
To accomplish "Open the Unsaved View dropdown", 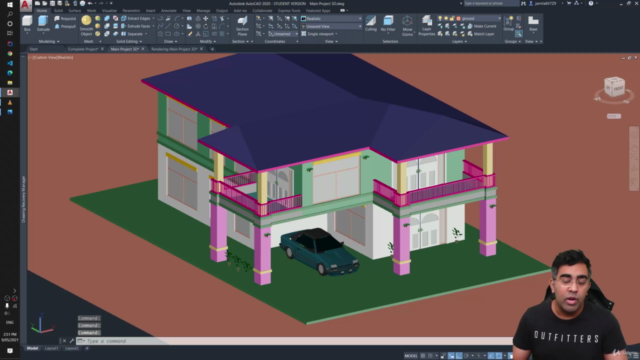I will coord(331,26).
